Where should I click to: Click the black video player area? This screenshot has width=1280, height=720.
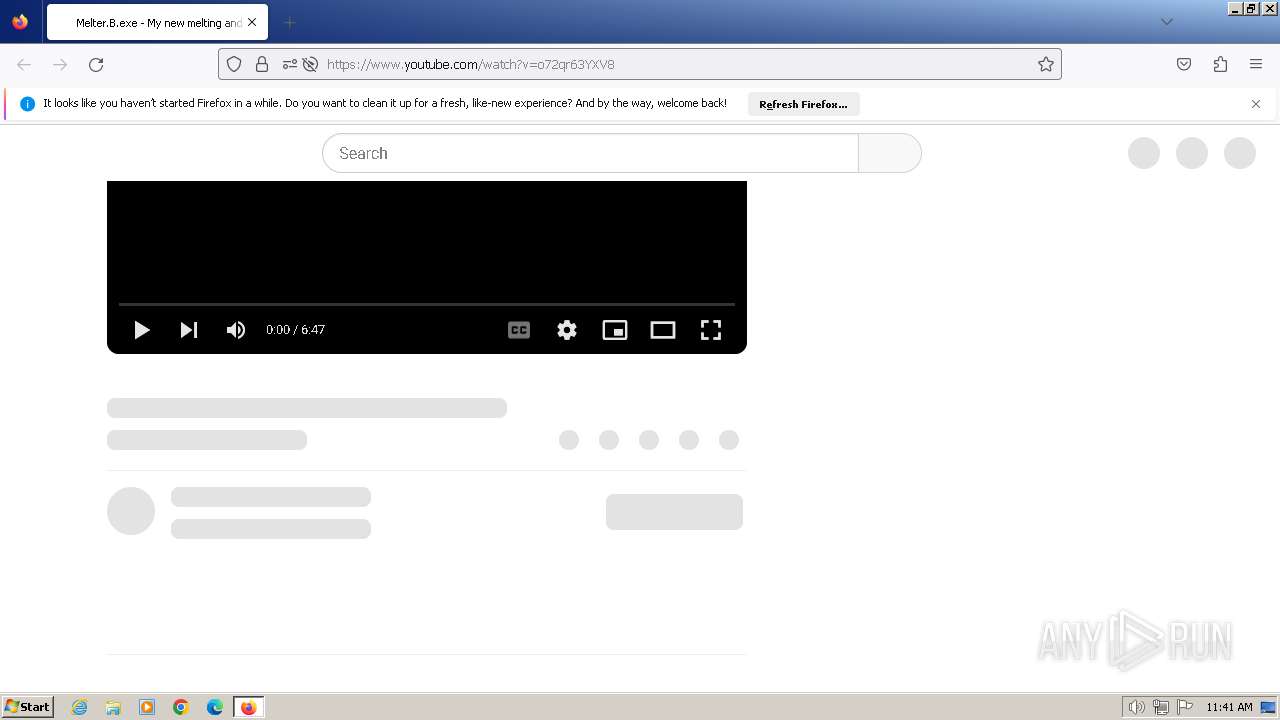click(427, 240)
